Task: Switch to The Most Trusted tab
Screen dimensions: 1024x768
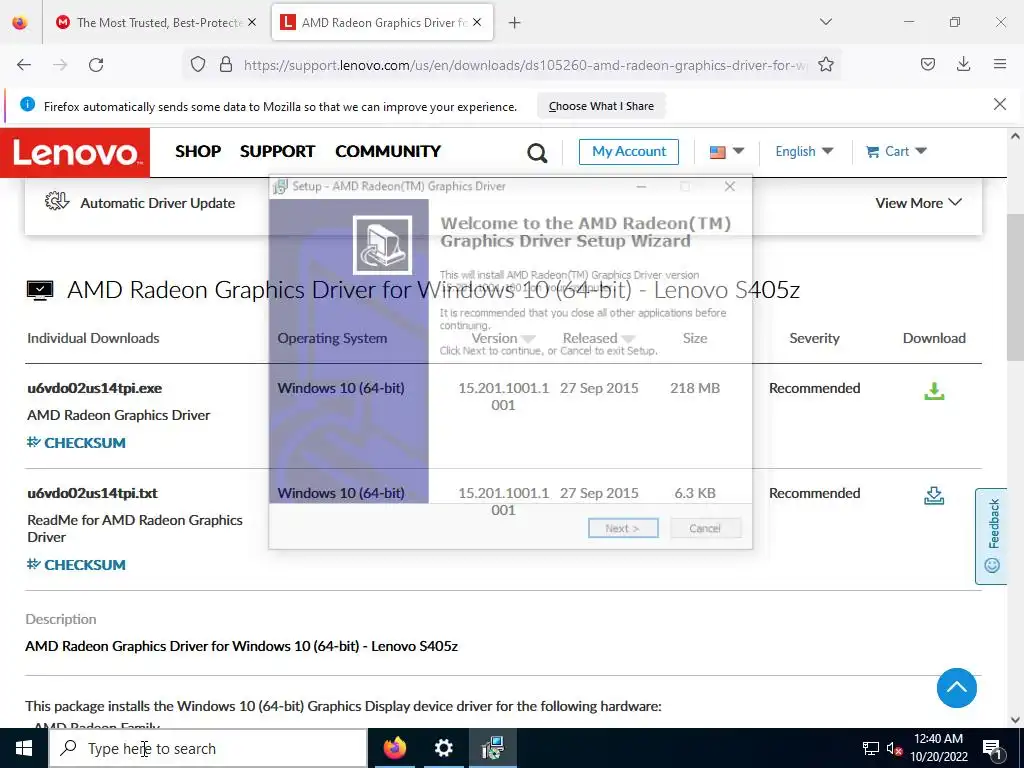Action: [x=150, y=23]
